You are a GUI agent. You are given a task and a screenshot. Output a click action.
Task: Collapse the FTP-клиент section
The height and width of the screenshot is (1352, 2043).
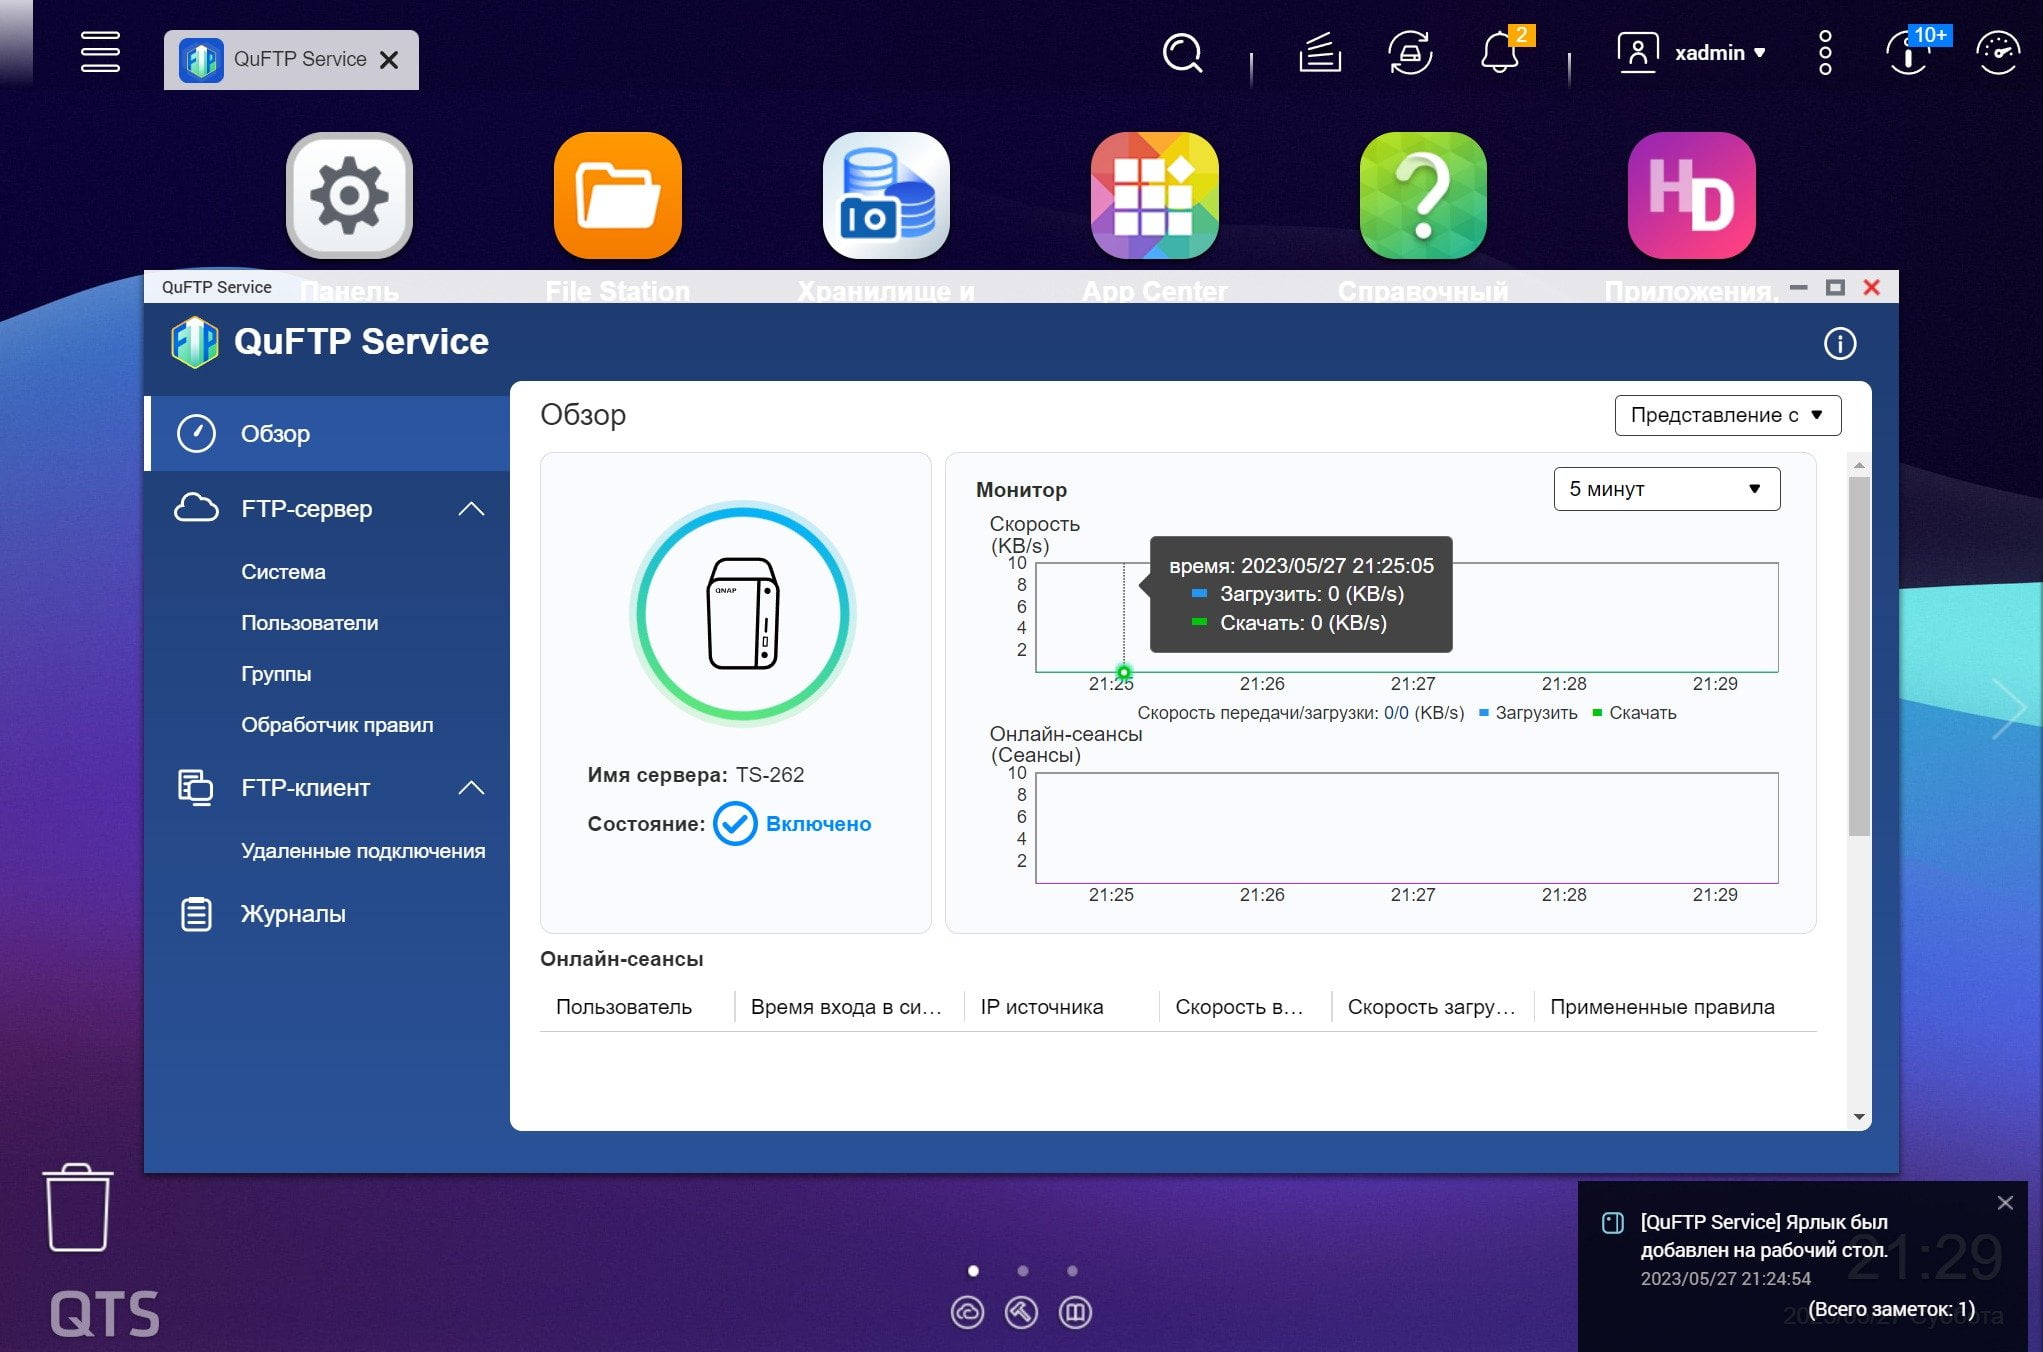click(x=471, y=788)
